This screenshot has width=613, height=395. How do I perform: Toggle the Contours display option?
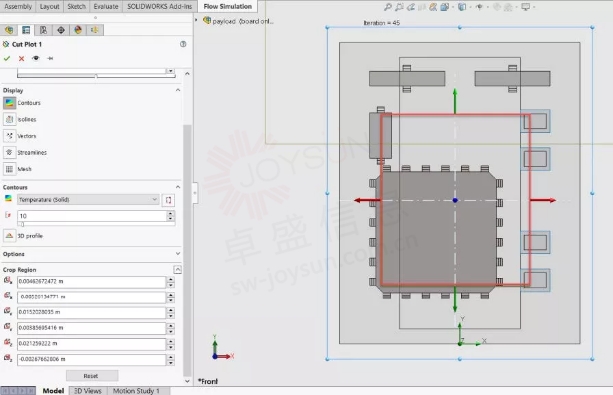9,103
